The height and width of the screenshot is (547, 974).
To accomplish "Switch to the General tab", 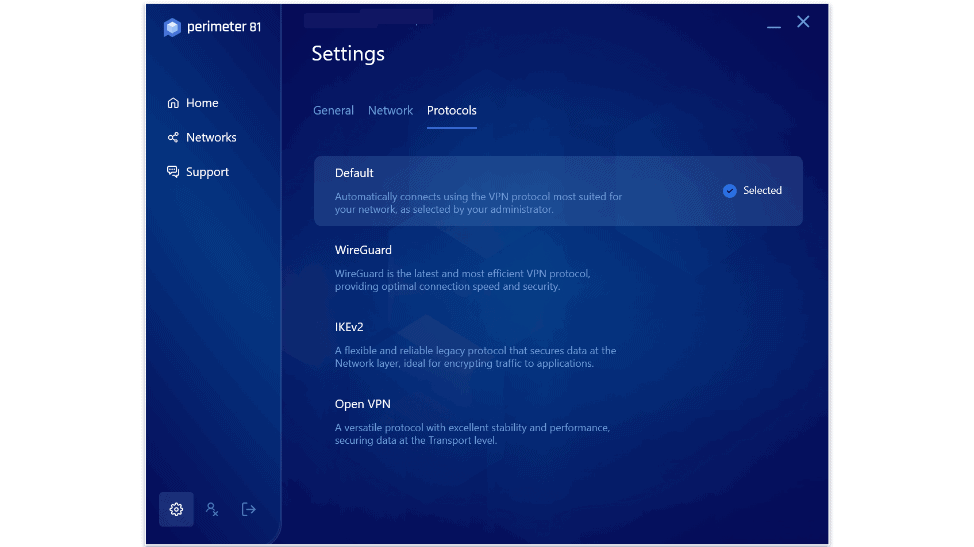I will click(x=334, y=111).
